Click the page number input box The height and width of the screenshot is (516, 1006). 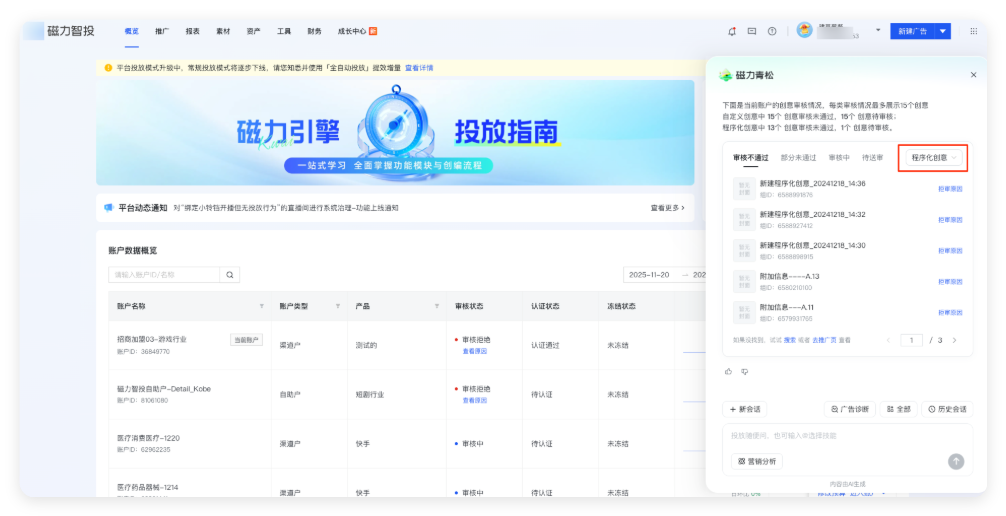click(x=911, y=340)
